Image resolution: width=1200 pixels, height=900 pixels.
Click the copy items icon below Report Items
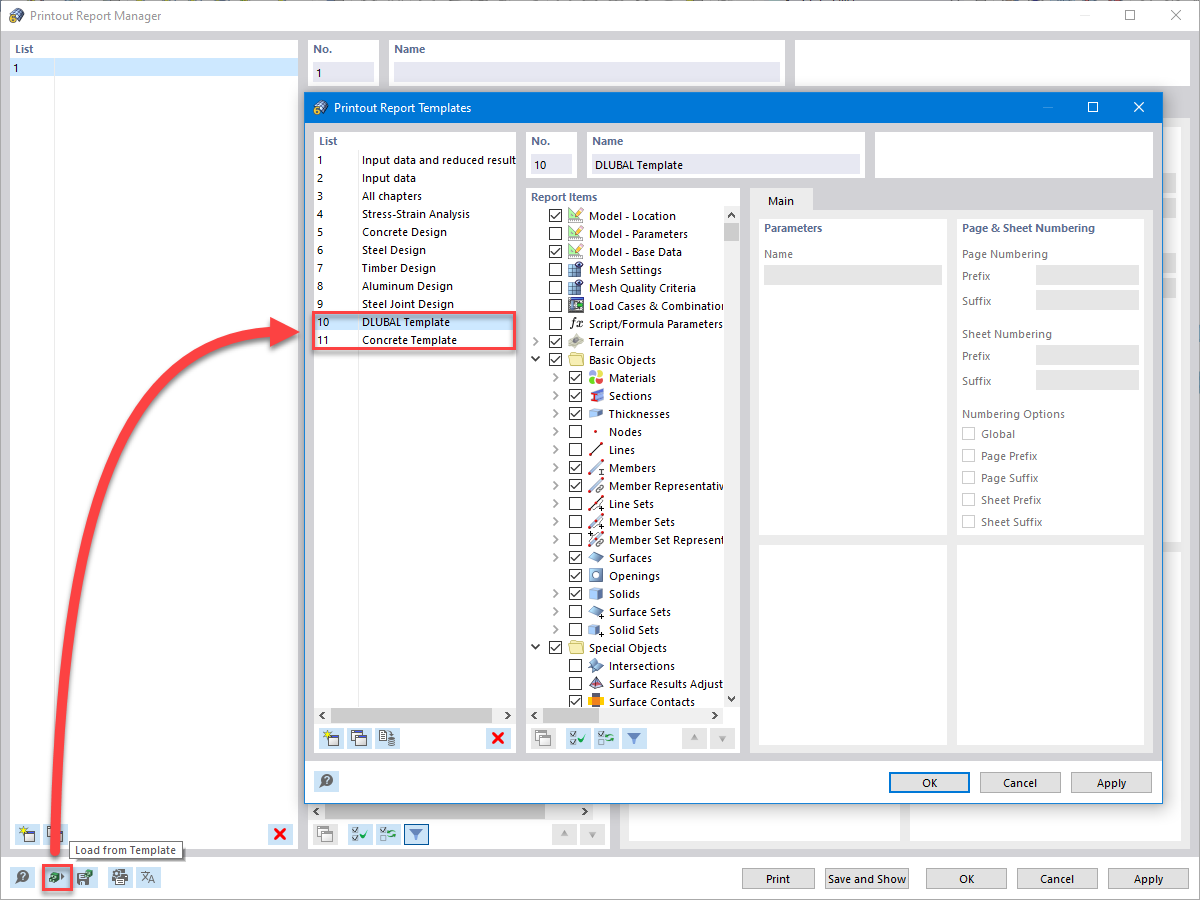[x=543, y=739]
